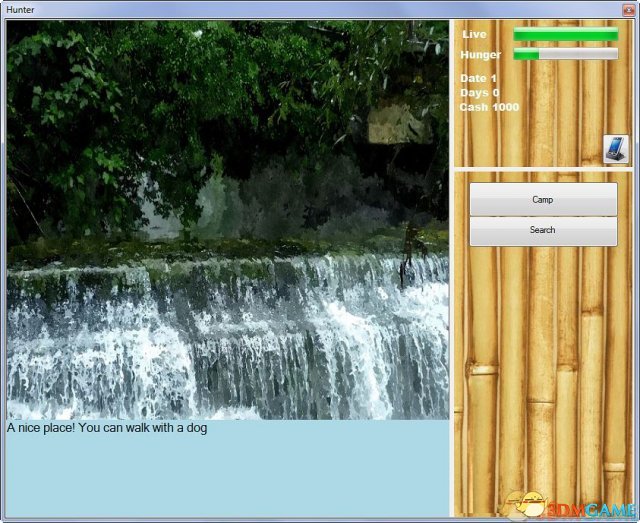Click the Hunger progress bar
Image resolution: width=640 pixels, height=523 pixels.
pyautogui.click(x=565, y=54)
